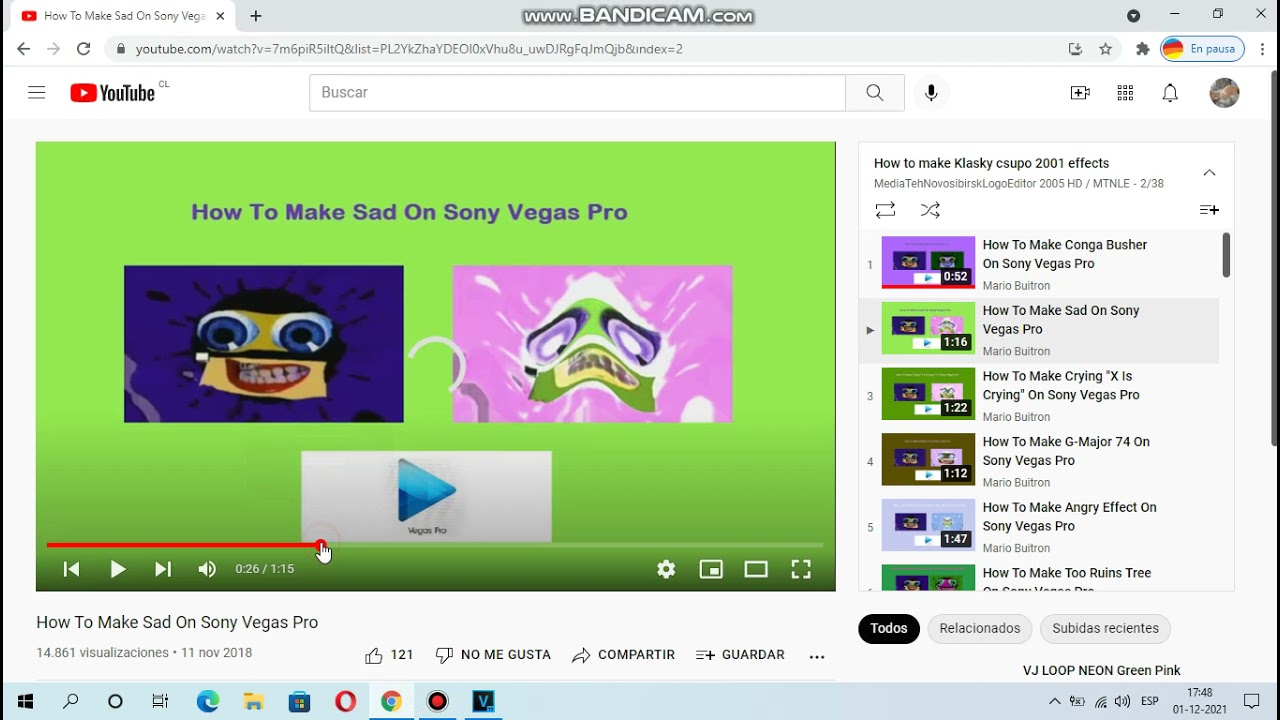Open the notifications bell

(1170, 93)
